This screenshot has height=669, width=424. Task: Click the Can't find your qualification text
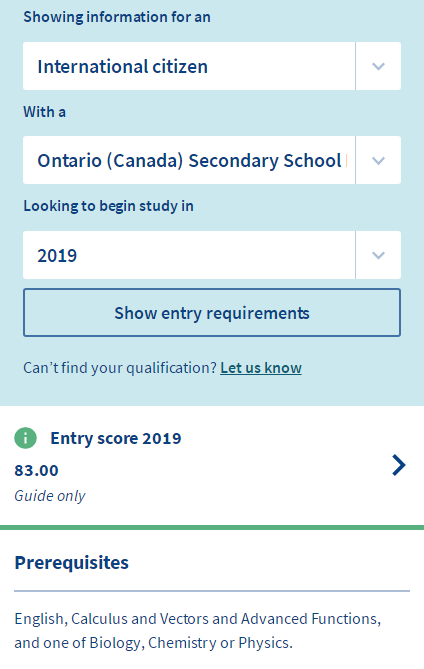(120, 368)
